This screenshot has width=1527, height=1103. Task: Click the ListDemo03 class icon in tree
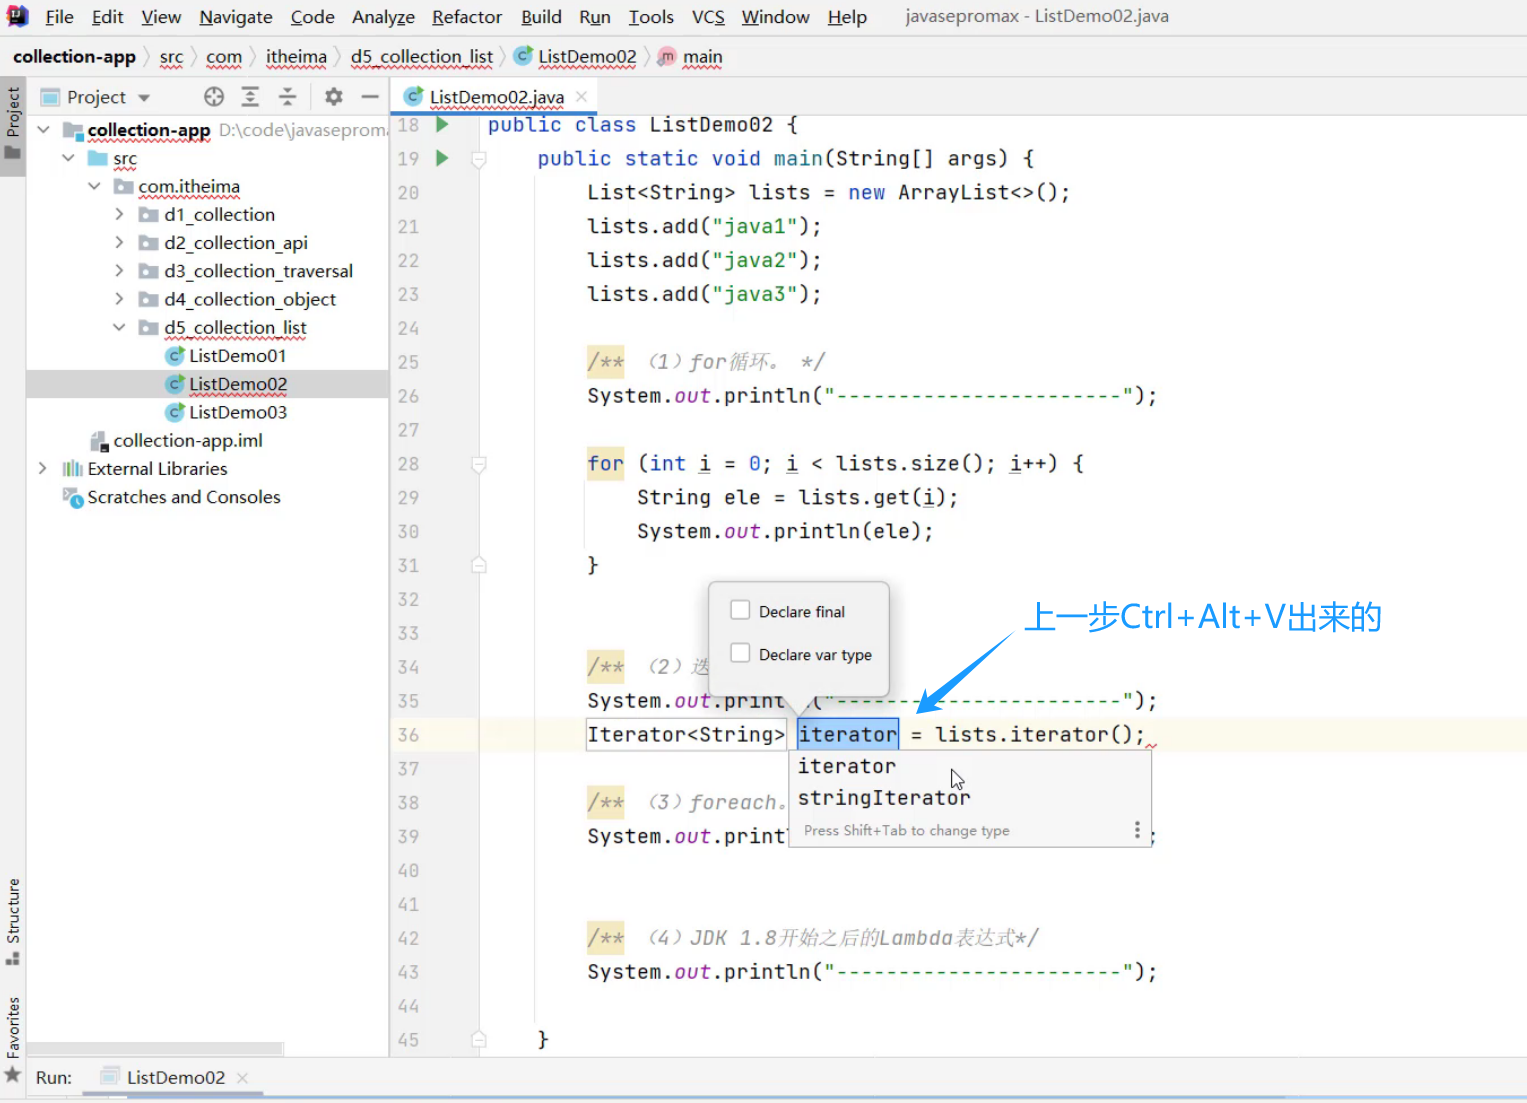[x=175, y=412]
